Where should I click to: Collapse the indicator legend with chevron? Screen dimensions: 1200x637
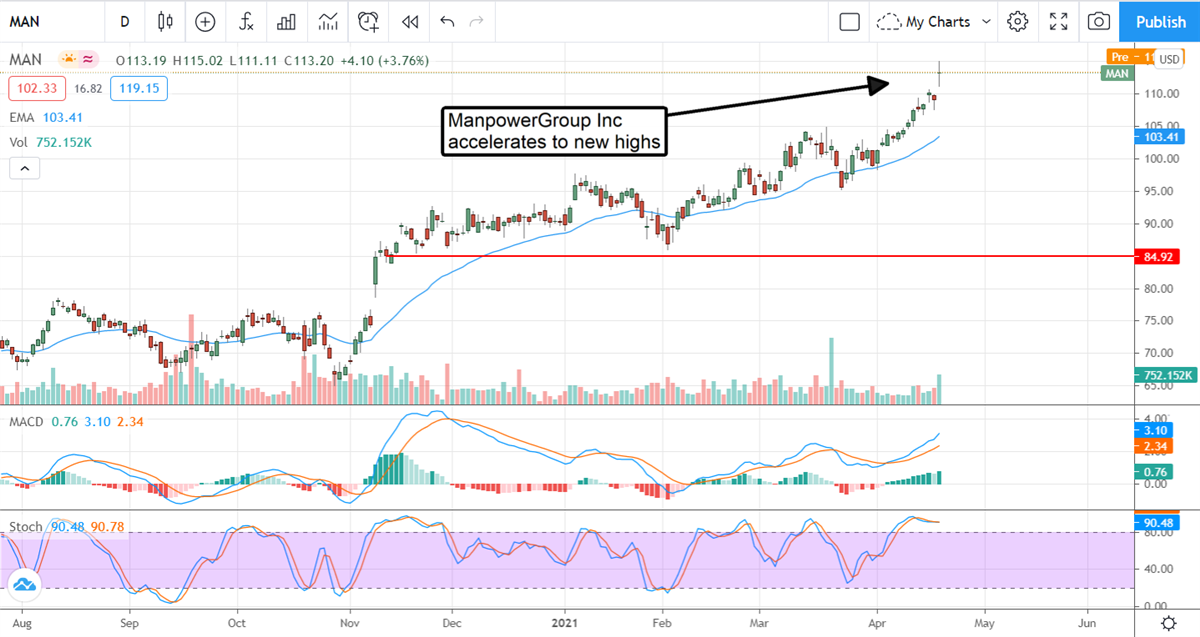click(x=24, y=169)
